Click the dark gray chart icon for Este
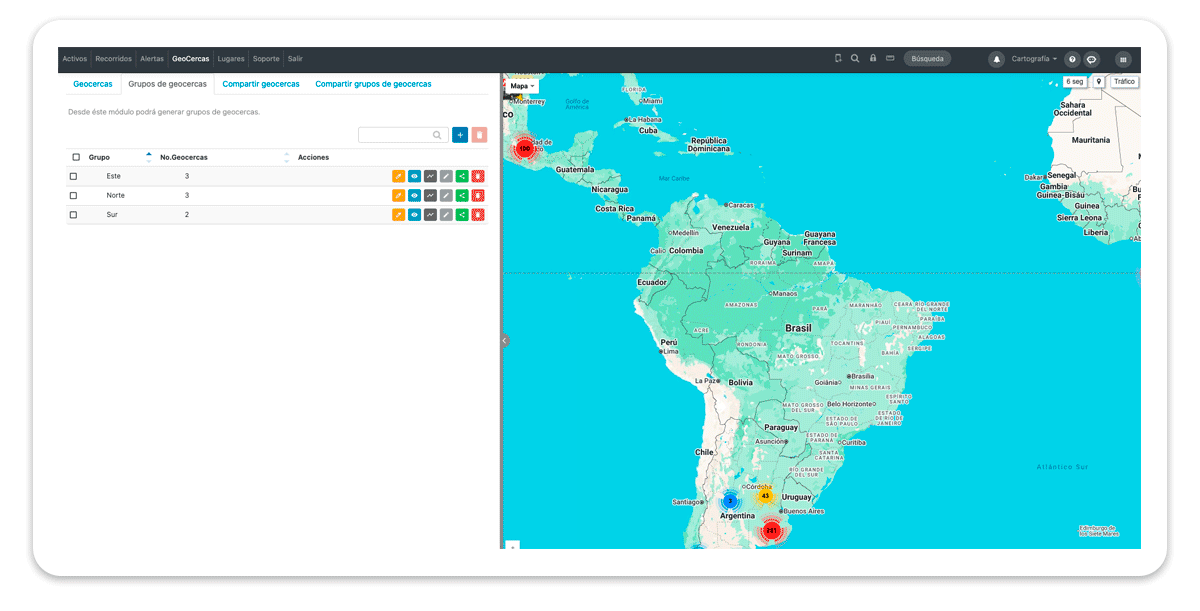Viewport: 1200px width, 611px height. coord(430,176)
